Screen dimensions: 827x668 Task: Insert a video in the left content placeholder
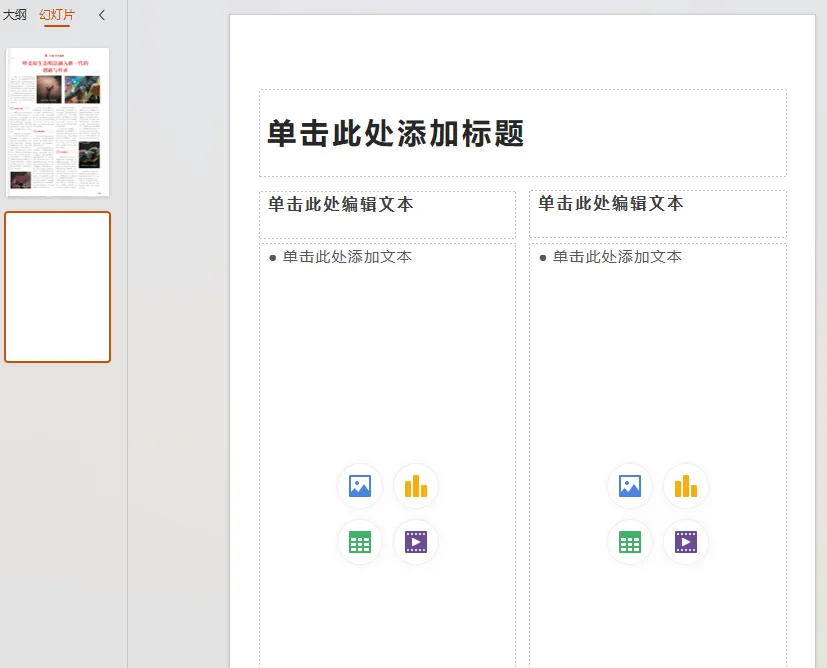point(415,542)
